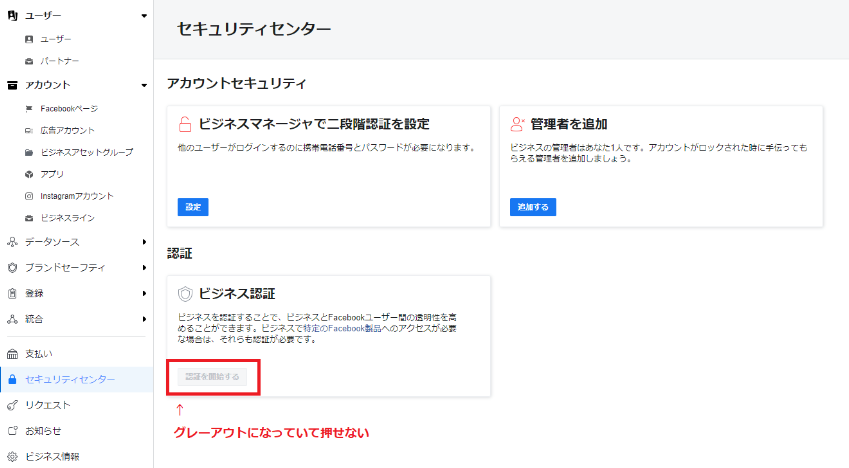Click the お知らせ notification icon

tap(12, 431)
